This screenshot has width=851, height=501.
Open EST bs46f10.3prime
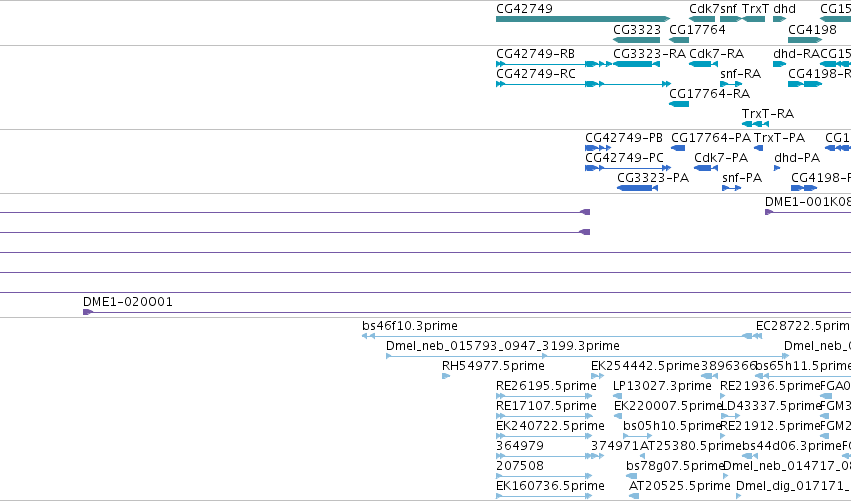pyautogui.click(x=562, y=337)
